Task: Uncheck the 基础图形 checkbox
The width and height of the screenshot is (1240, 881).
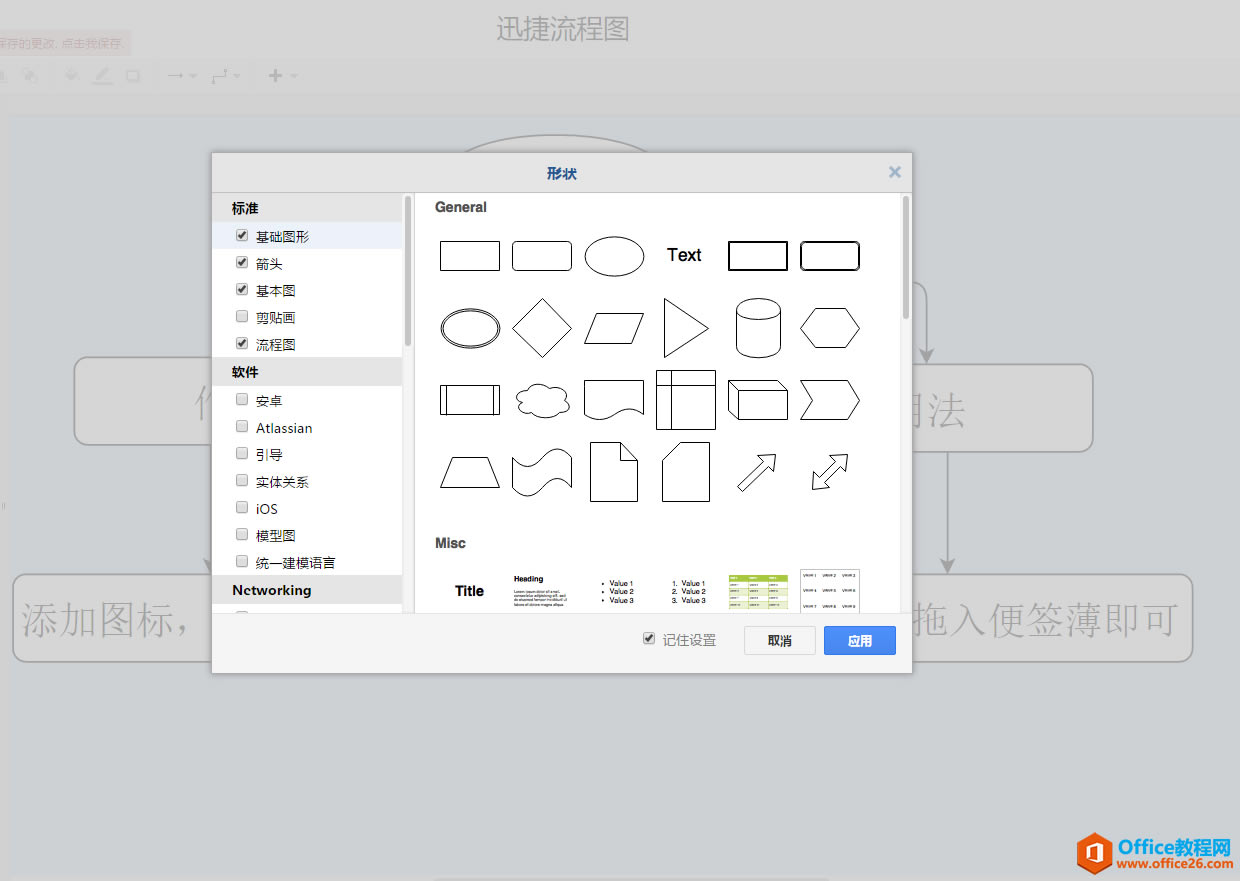Action: (x=242, y=236)
